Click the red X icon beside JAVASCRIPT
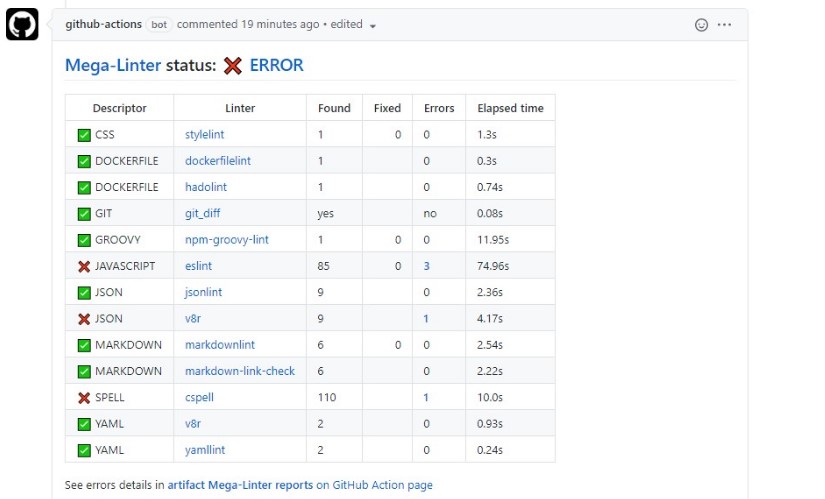This screenshot has height=499, width=825. 84,266
